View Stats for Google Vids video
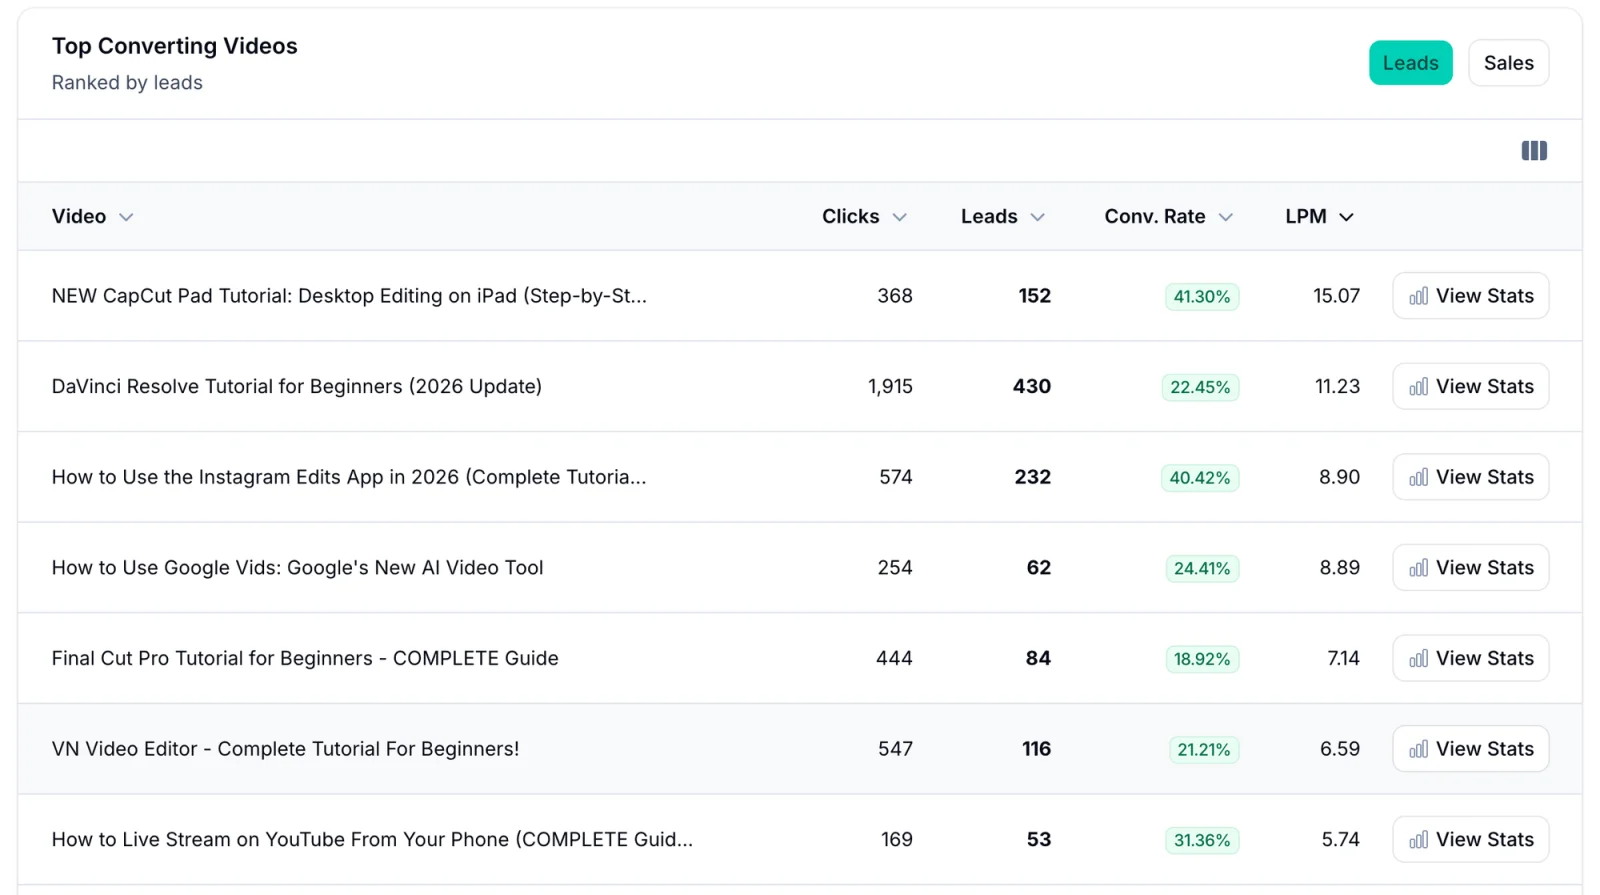Image resolution: width=1600 pixels, height=895 pixels. [x=1470, y=567]
